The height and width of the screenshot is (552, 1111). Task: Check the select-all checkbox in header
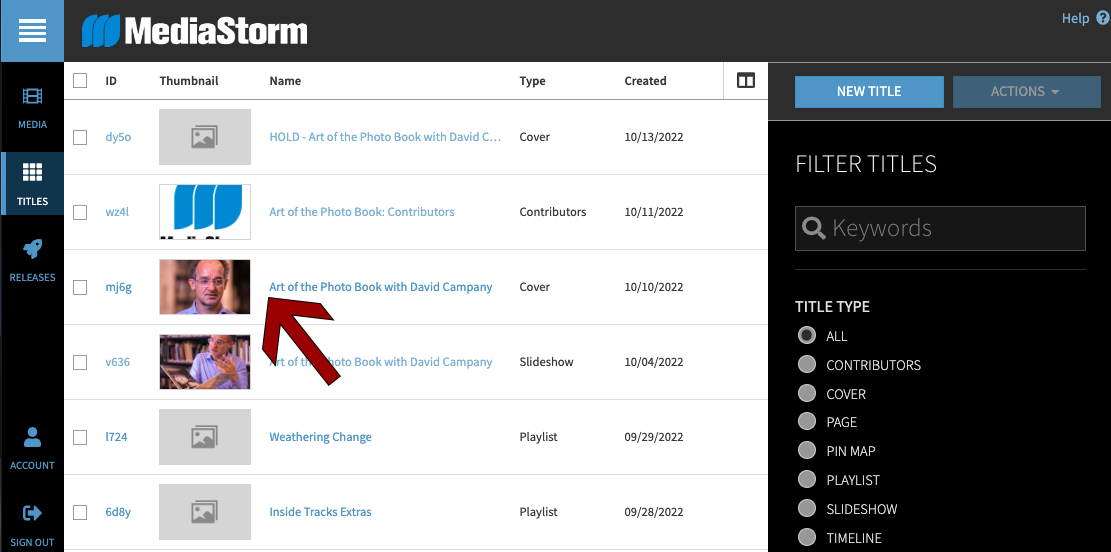80,81
